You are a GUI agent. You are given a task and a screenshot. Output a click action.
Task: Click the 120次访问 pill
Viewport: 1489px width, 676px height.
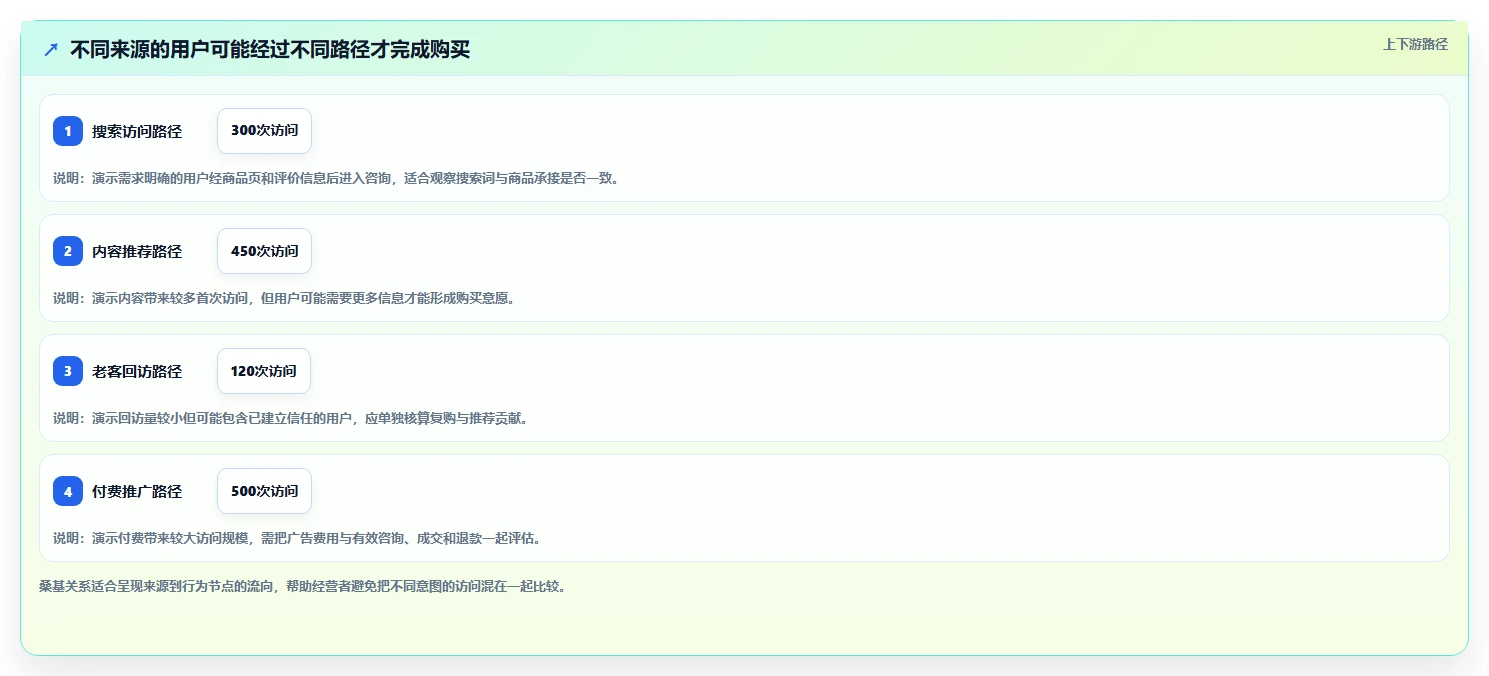click(264, 371)
